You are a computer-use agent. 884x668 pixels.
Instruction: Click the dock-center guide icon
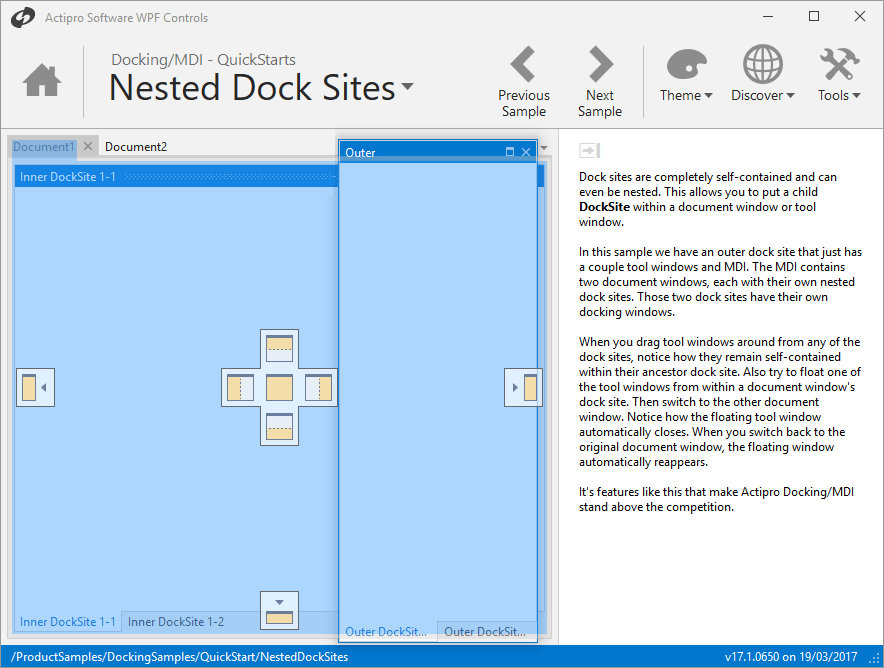coord(279,387)
